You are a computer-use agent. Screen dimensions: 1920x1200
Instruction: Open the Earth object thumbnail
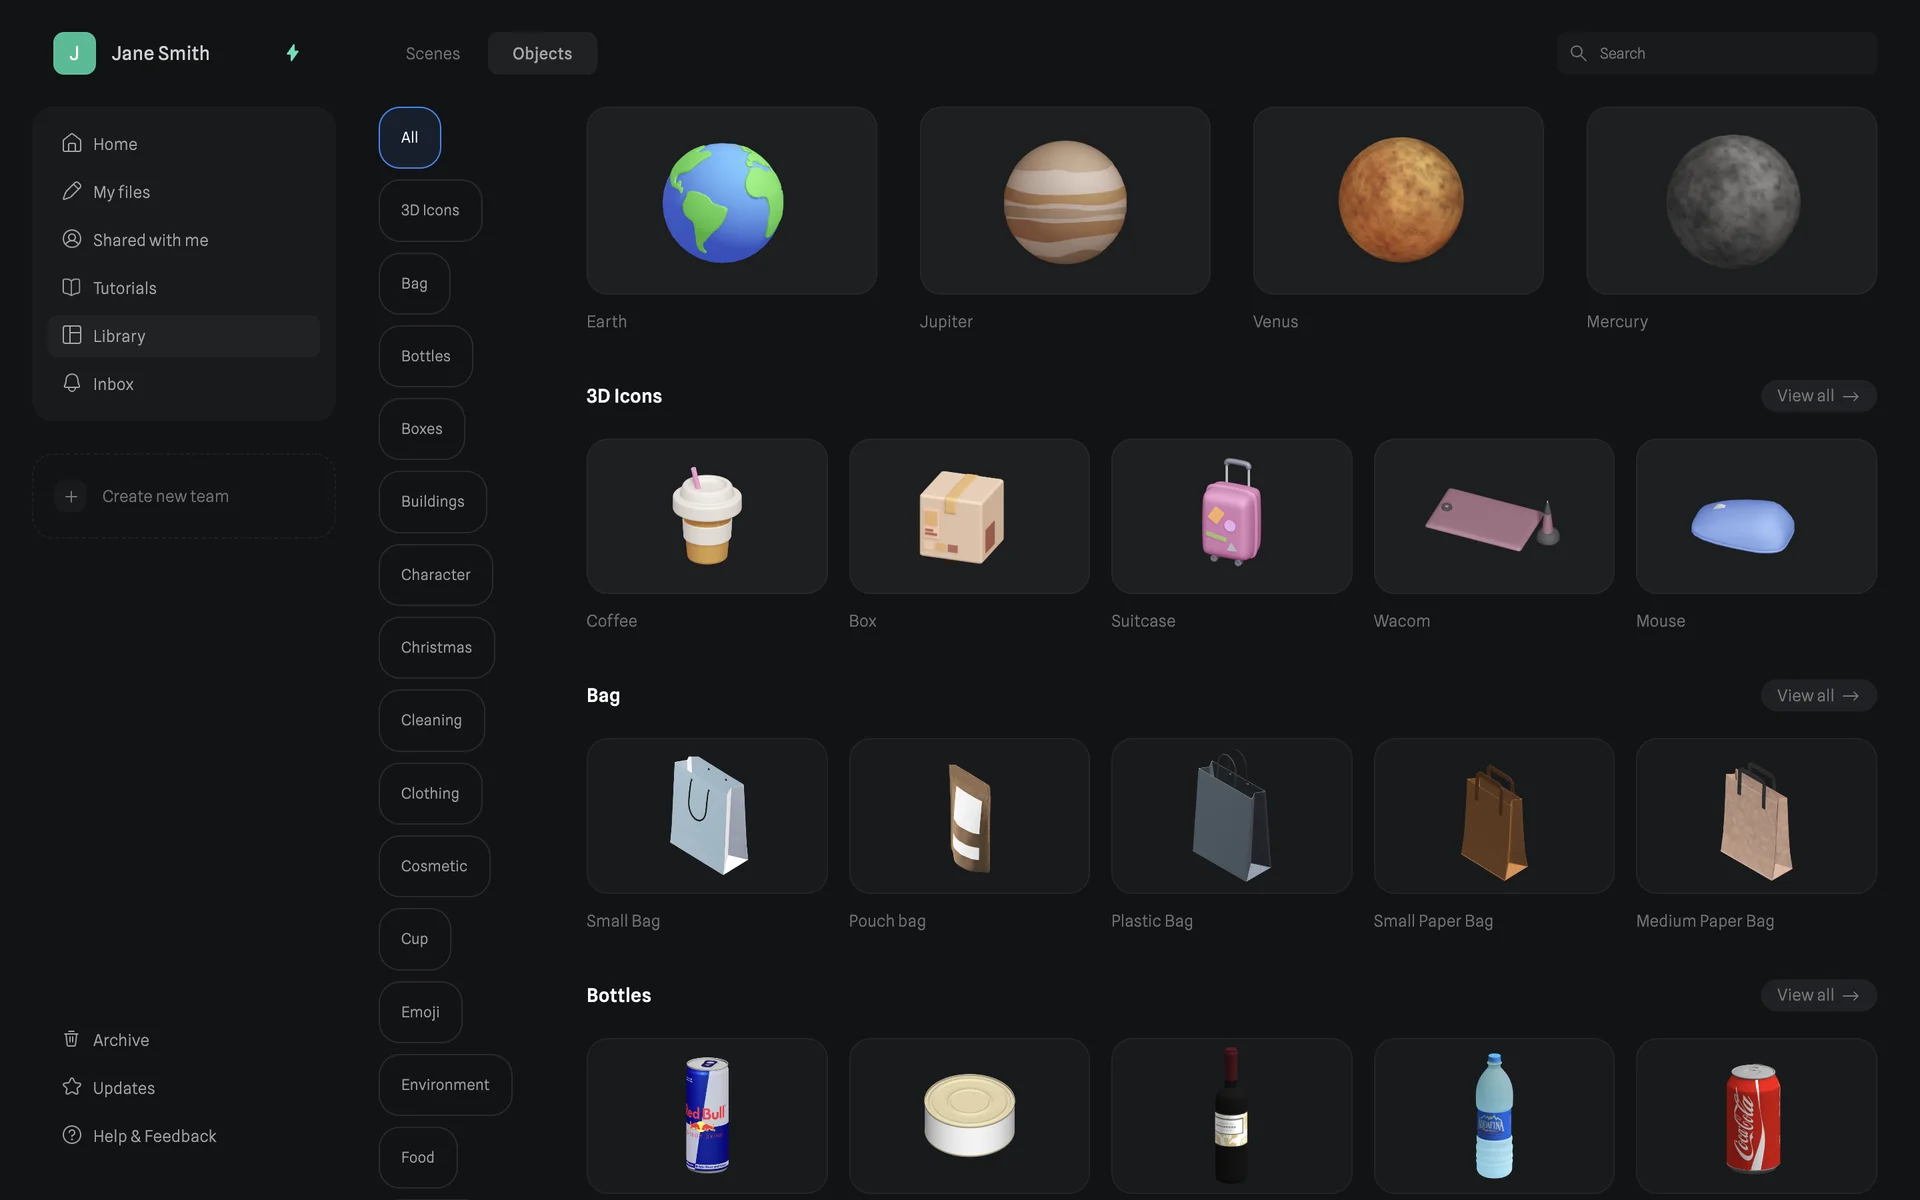731,201
